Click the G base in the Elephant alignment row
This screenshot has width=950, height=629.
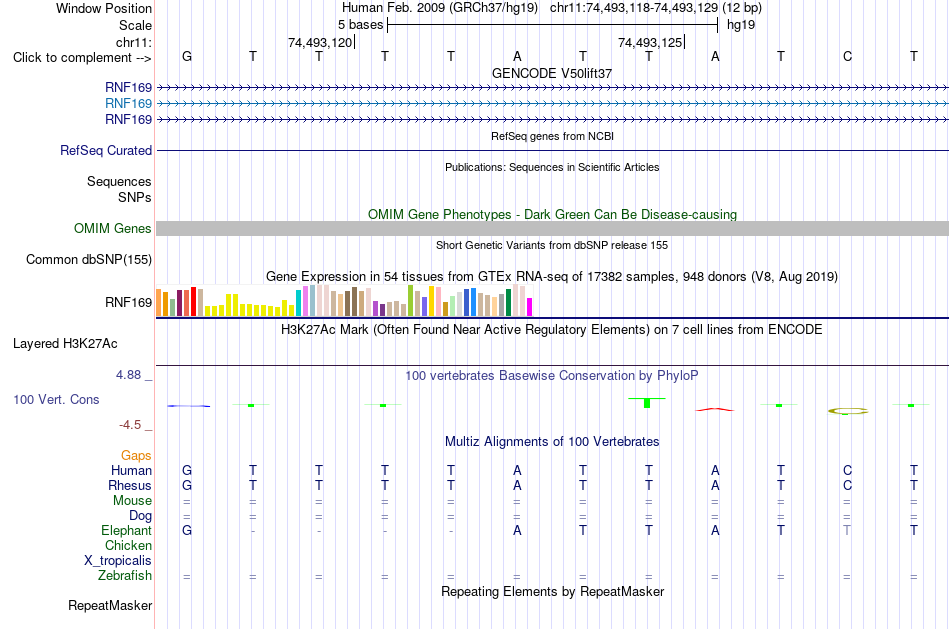[187, 530]
